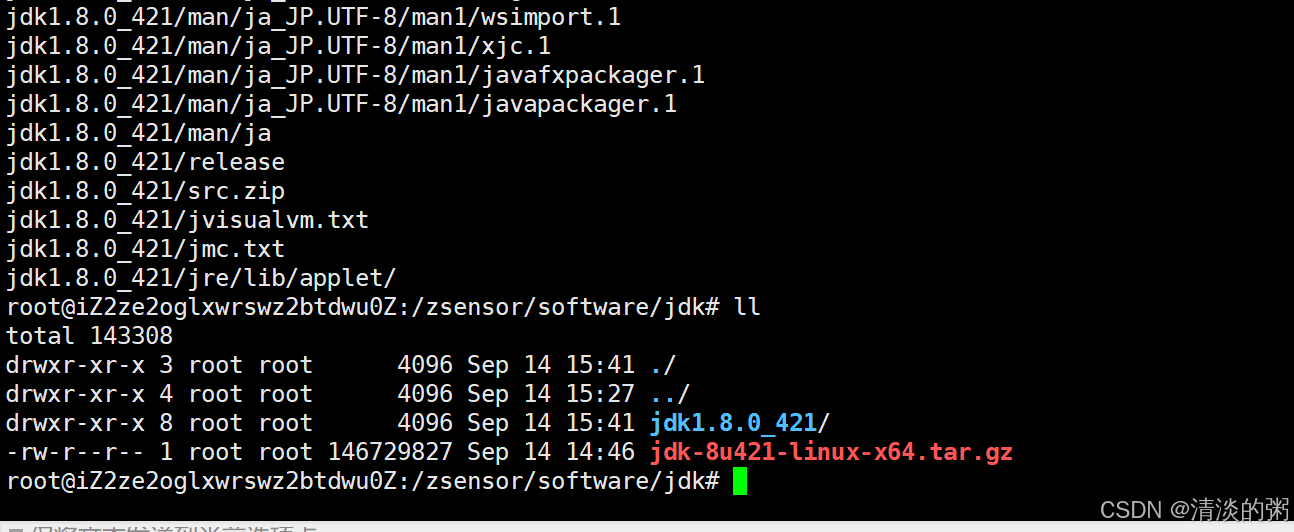This screenshot has height=532, width=1294.
Task: Click the jdk1.8.0_421/jre/lib/applet/ line
Action: (x=202, y=278)
